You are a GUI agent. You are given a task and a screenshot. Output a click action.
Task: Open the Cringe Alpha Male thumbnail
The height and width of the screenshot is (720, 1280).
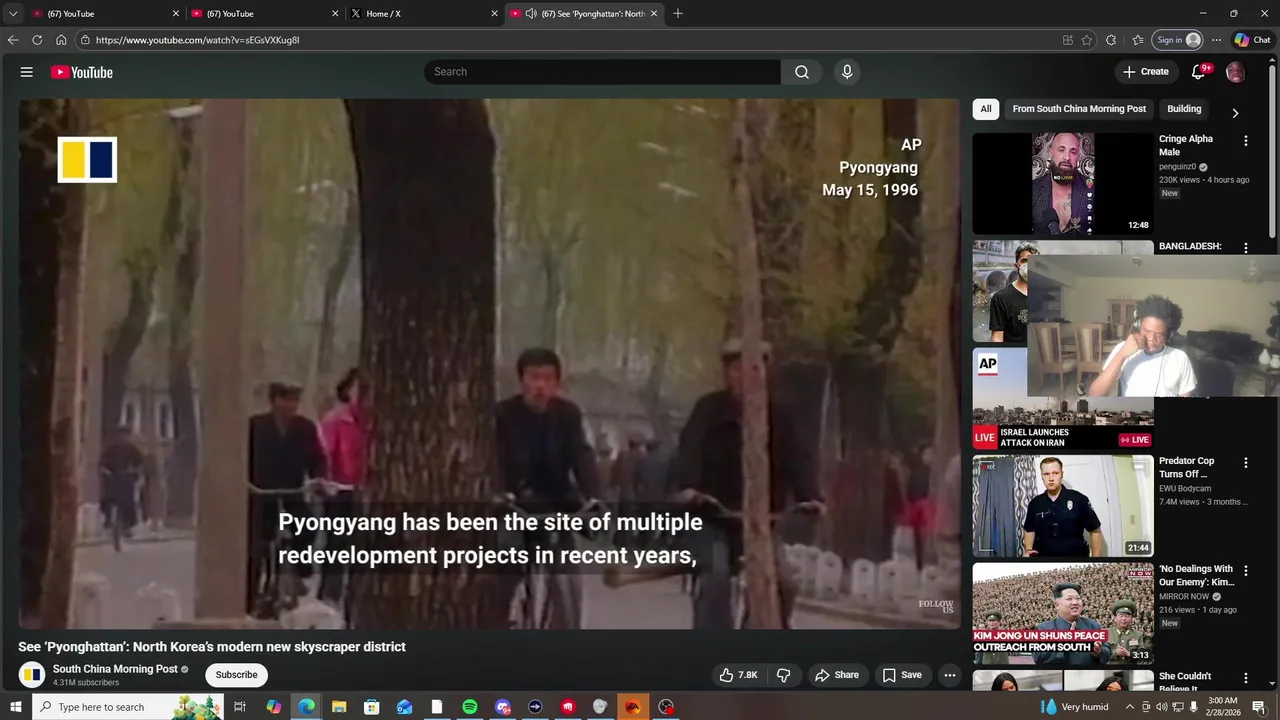tap(1063, 184)
